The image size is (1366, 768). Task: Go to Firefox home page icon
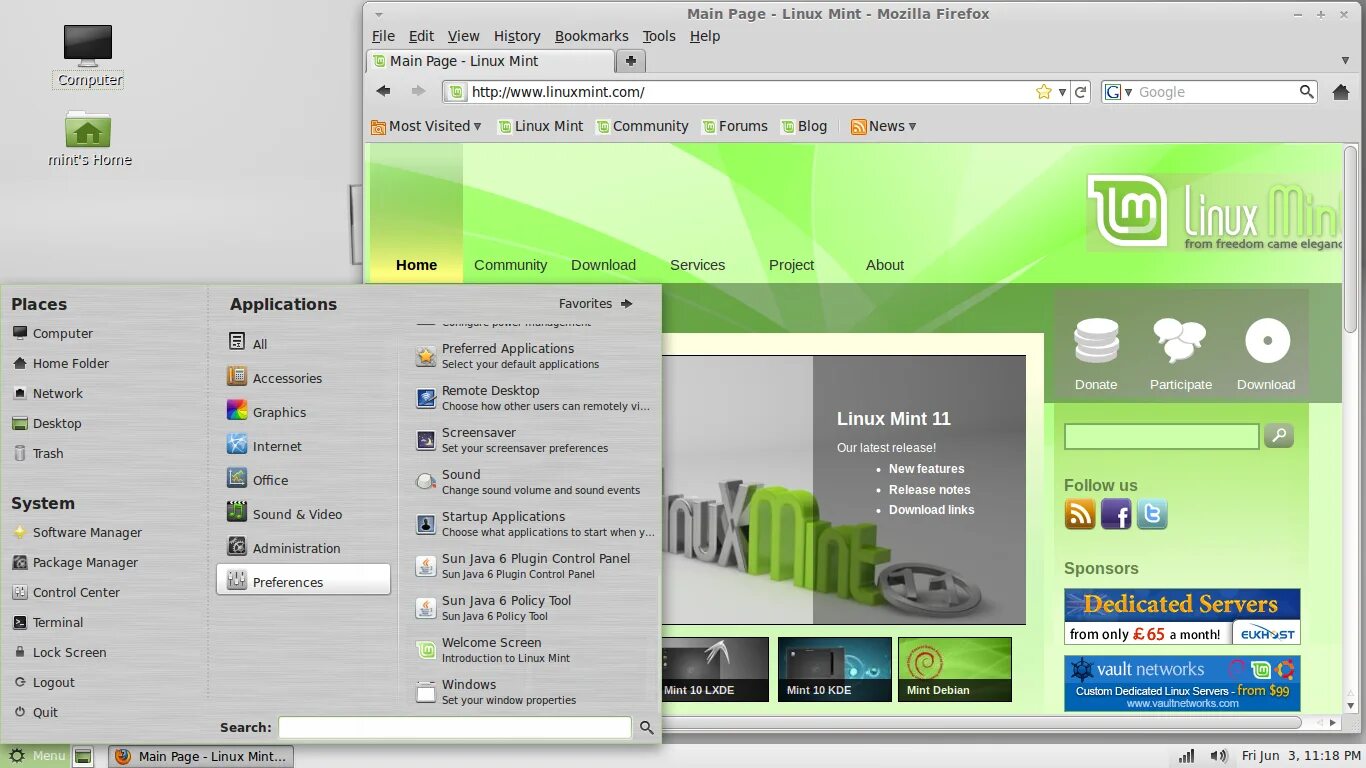tap(1341, 92)
